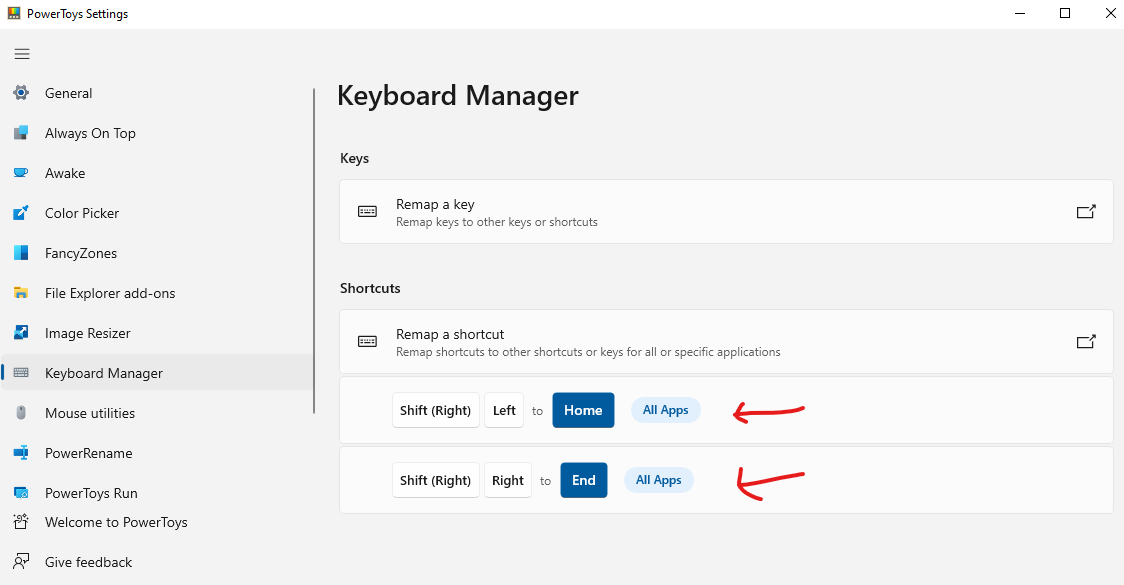
Task: Click the General gear icon
Action: [x=22, y=92]
